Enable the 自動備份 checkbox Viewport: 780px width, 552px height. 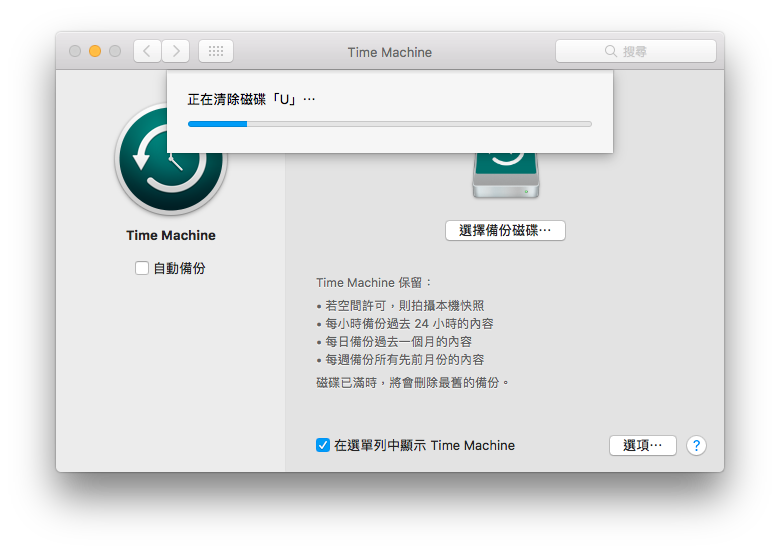pos(142,269)
